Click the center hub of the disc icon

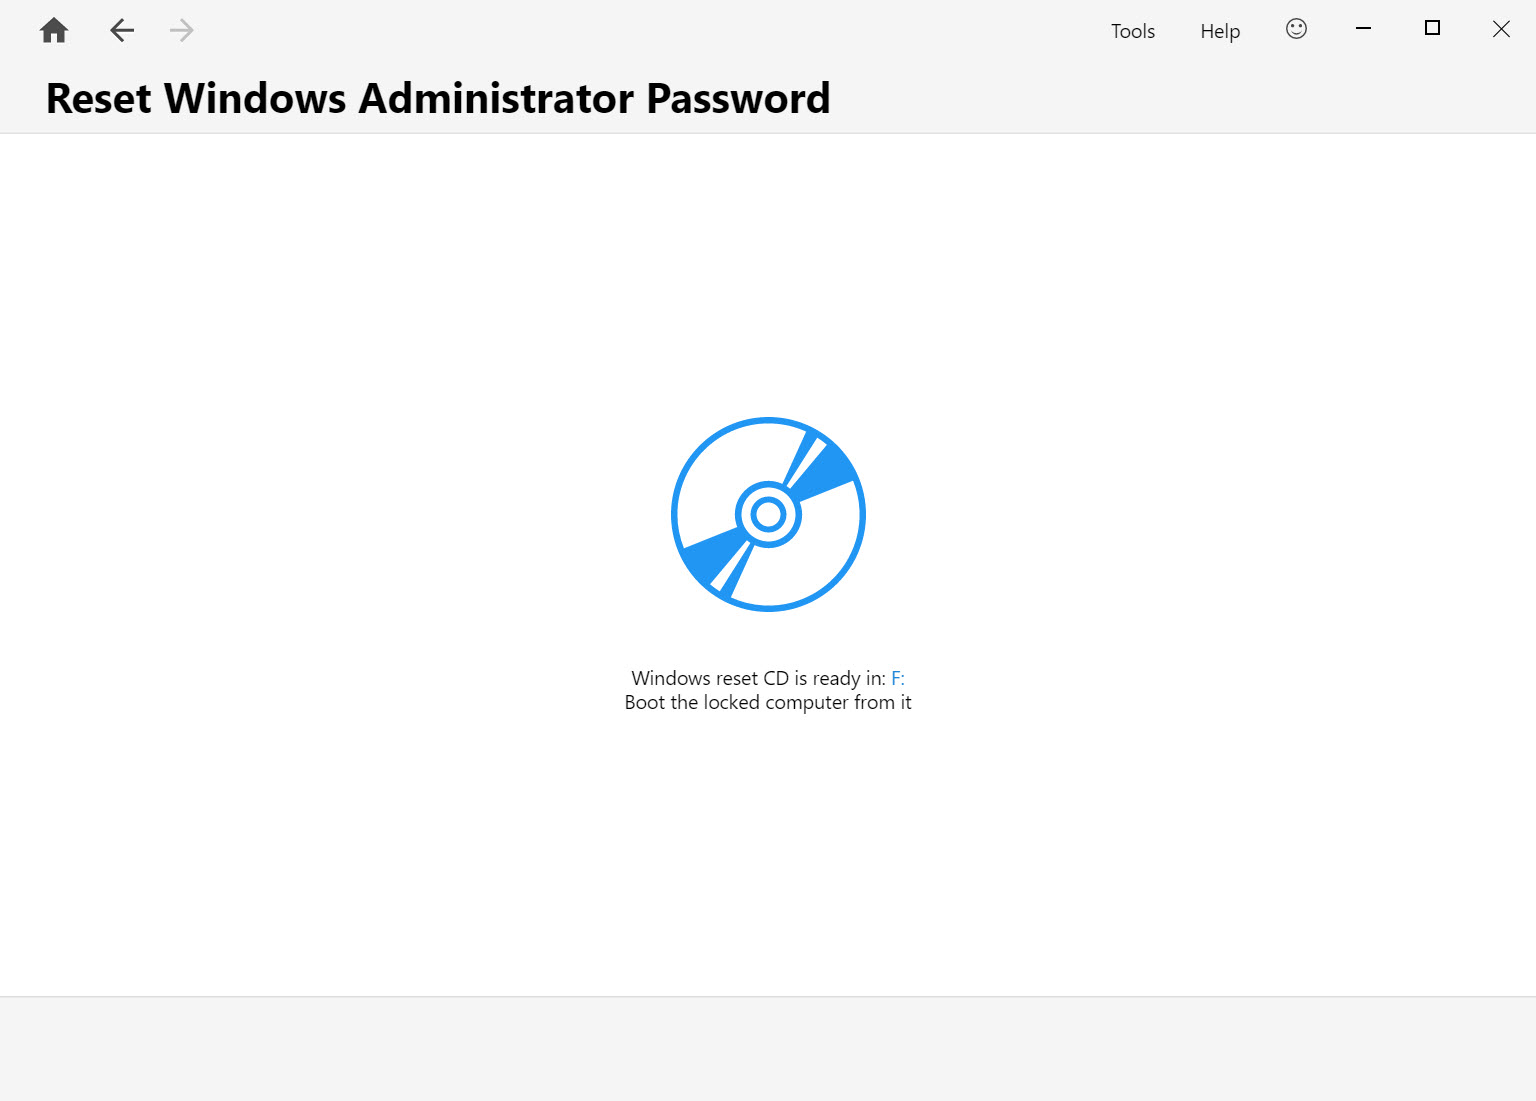pos(767,515)
